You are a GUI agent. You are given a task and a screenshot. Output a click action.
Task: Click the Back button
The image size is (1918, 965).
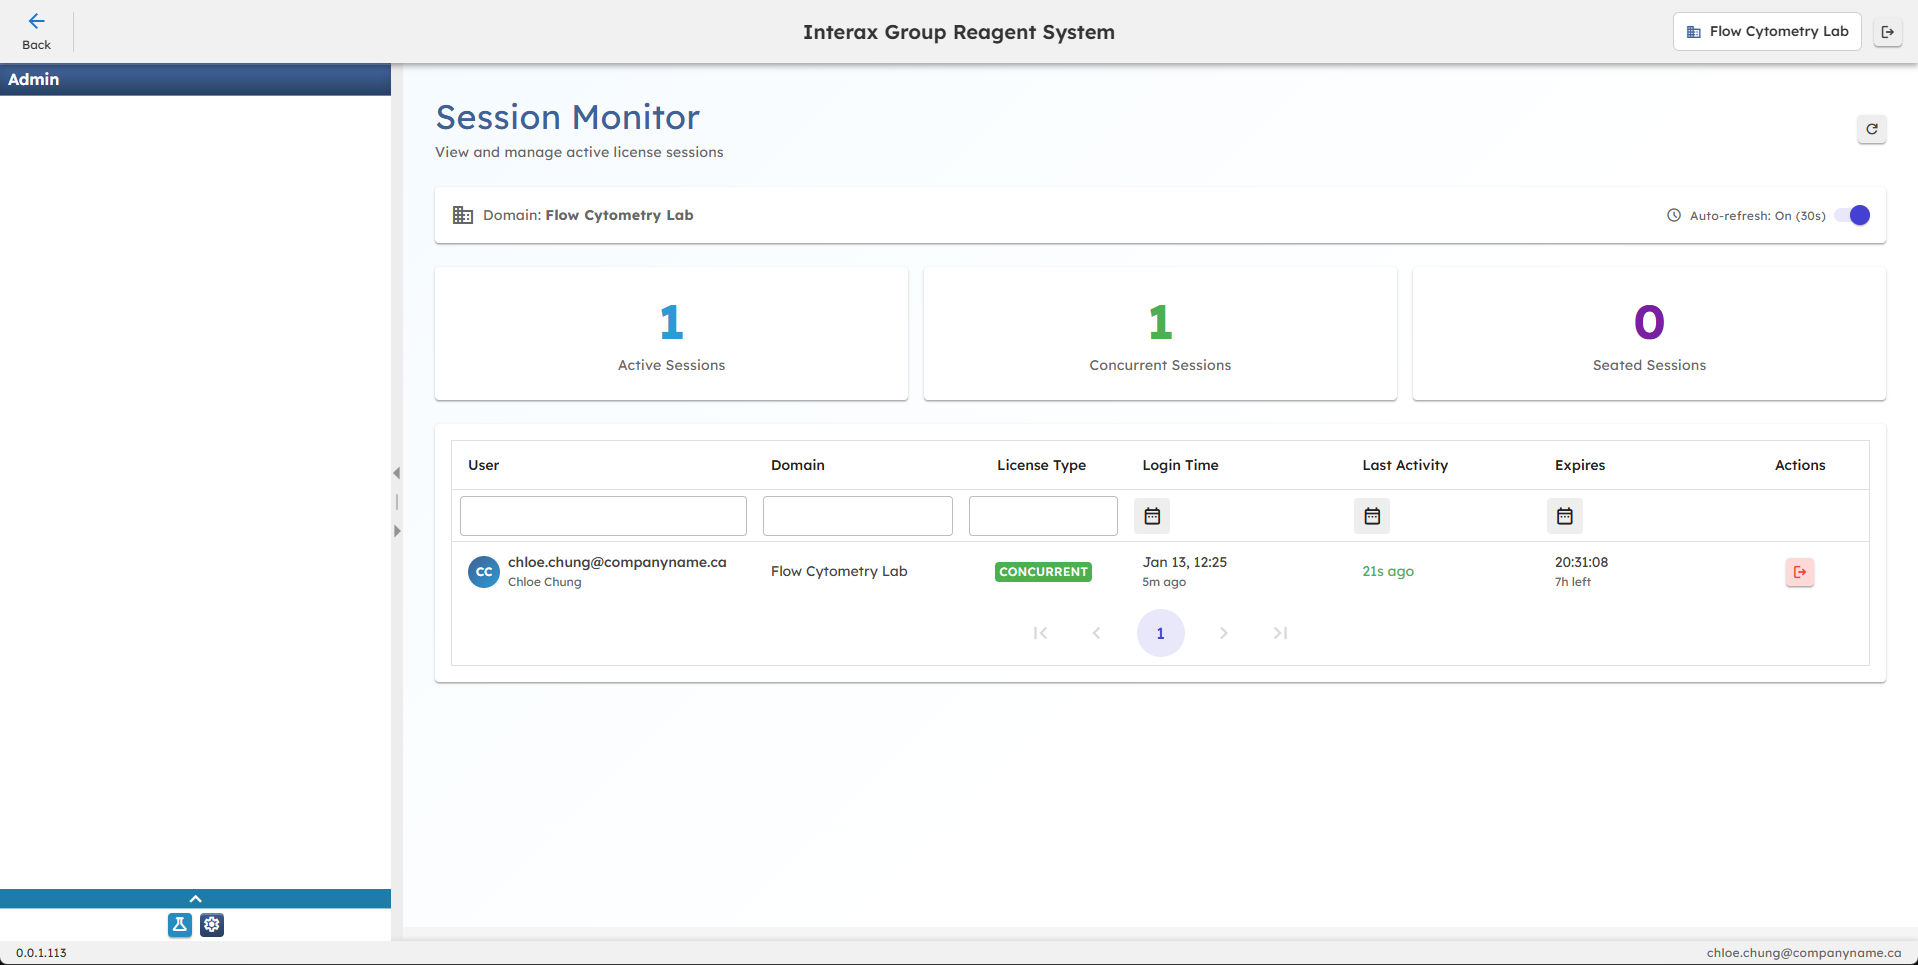pos(36,31)
